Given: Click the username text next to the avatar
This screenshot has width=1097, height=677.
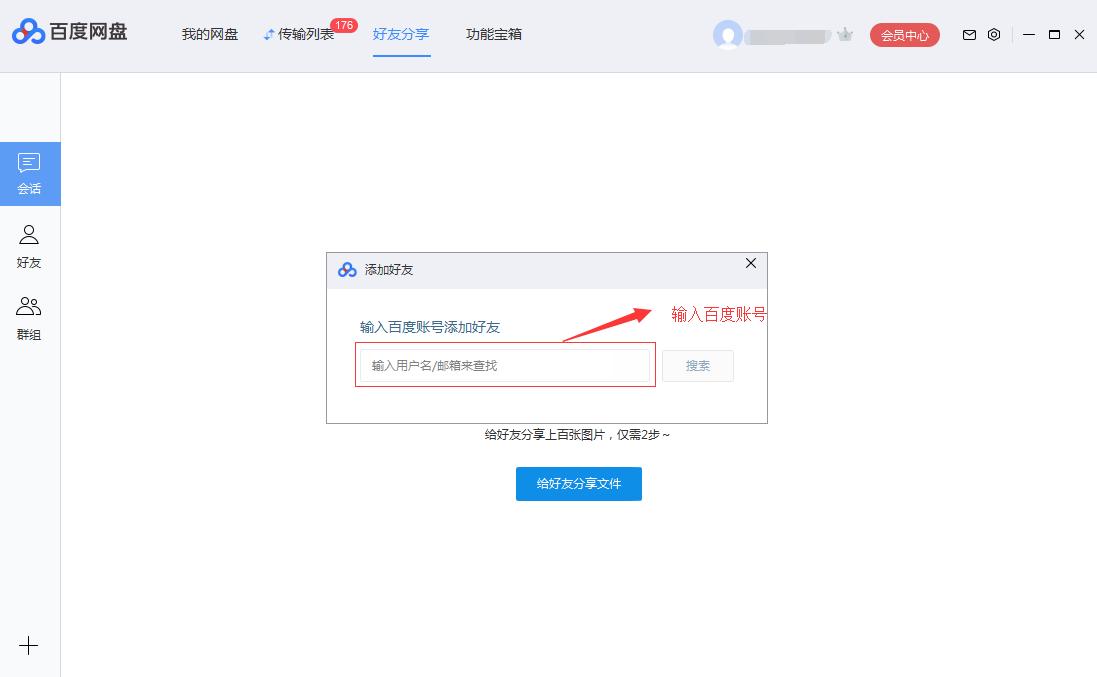Looking at the screenshot, I should click(785, 34).
